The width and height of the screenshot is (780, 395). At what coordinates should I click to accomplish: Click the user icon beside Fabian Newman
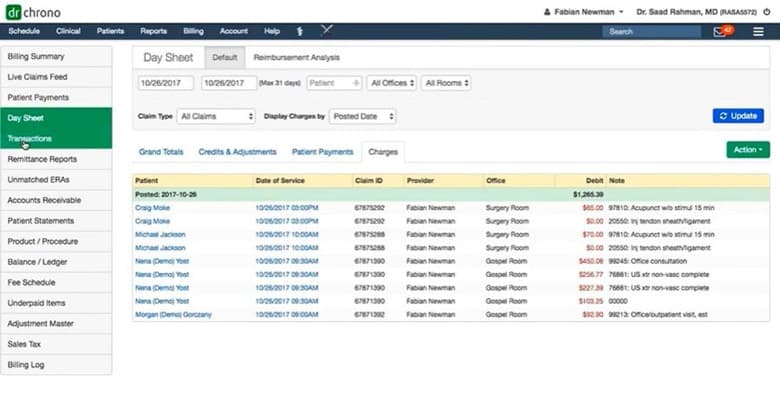(547, 12)
